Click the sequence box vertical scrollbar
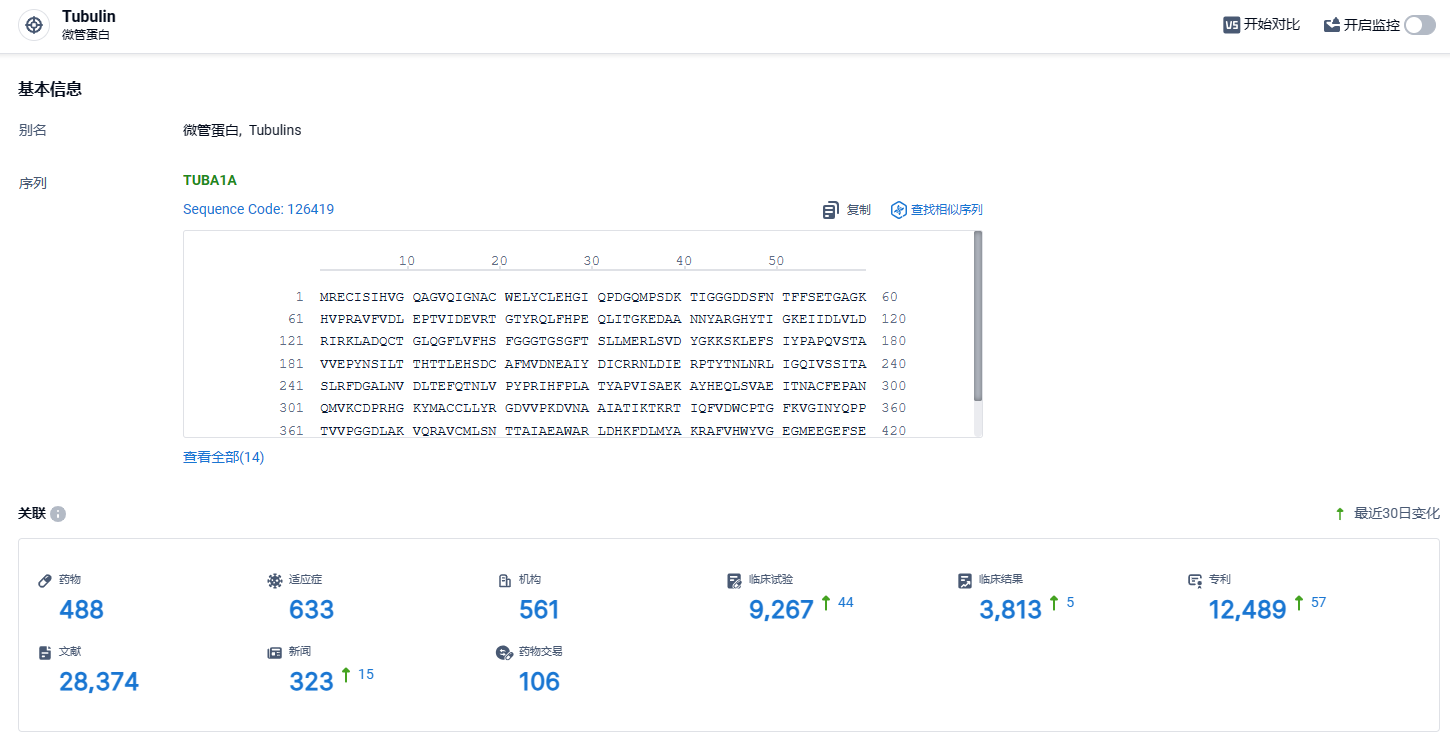1450x741 pixels. click(x=978, y=316)
